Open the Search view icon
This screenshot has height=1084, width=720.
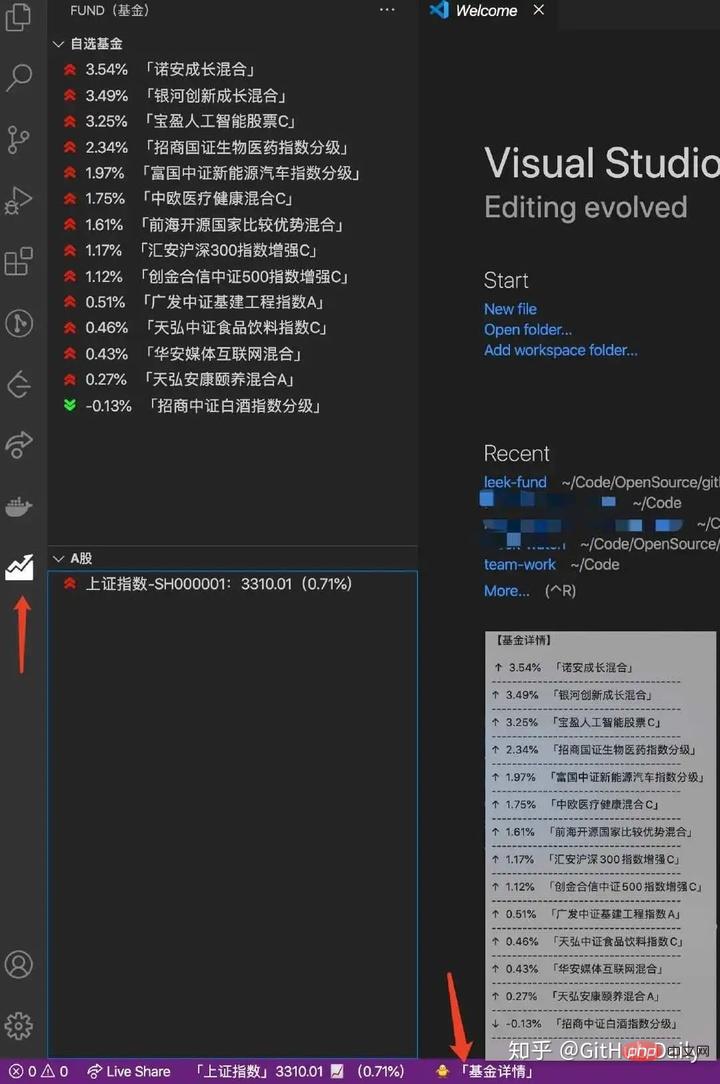coord(19,78)
